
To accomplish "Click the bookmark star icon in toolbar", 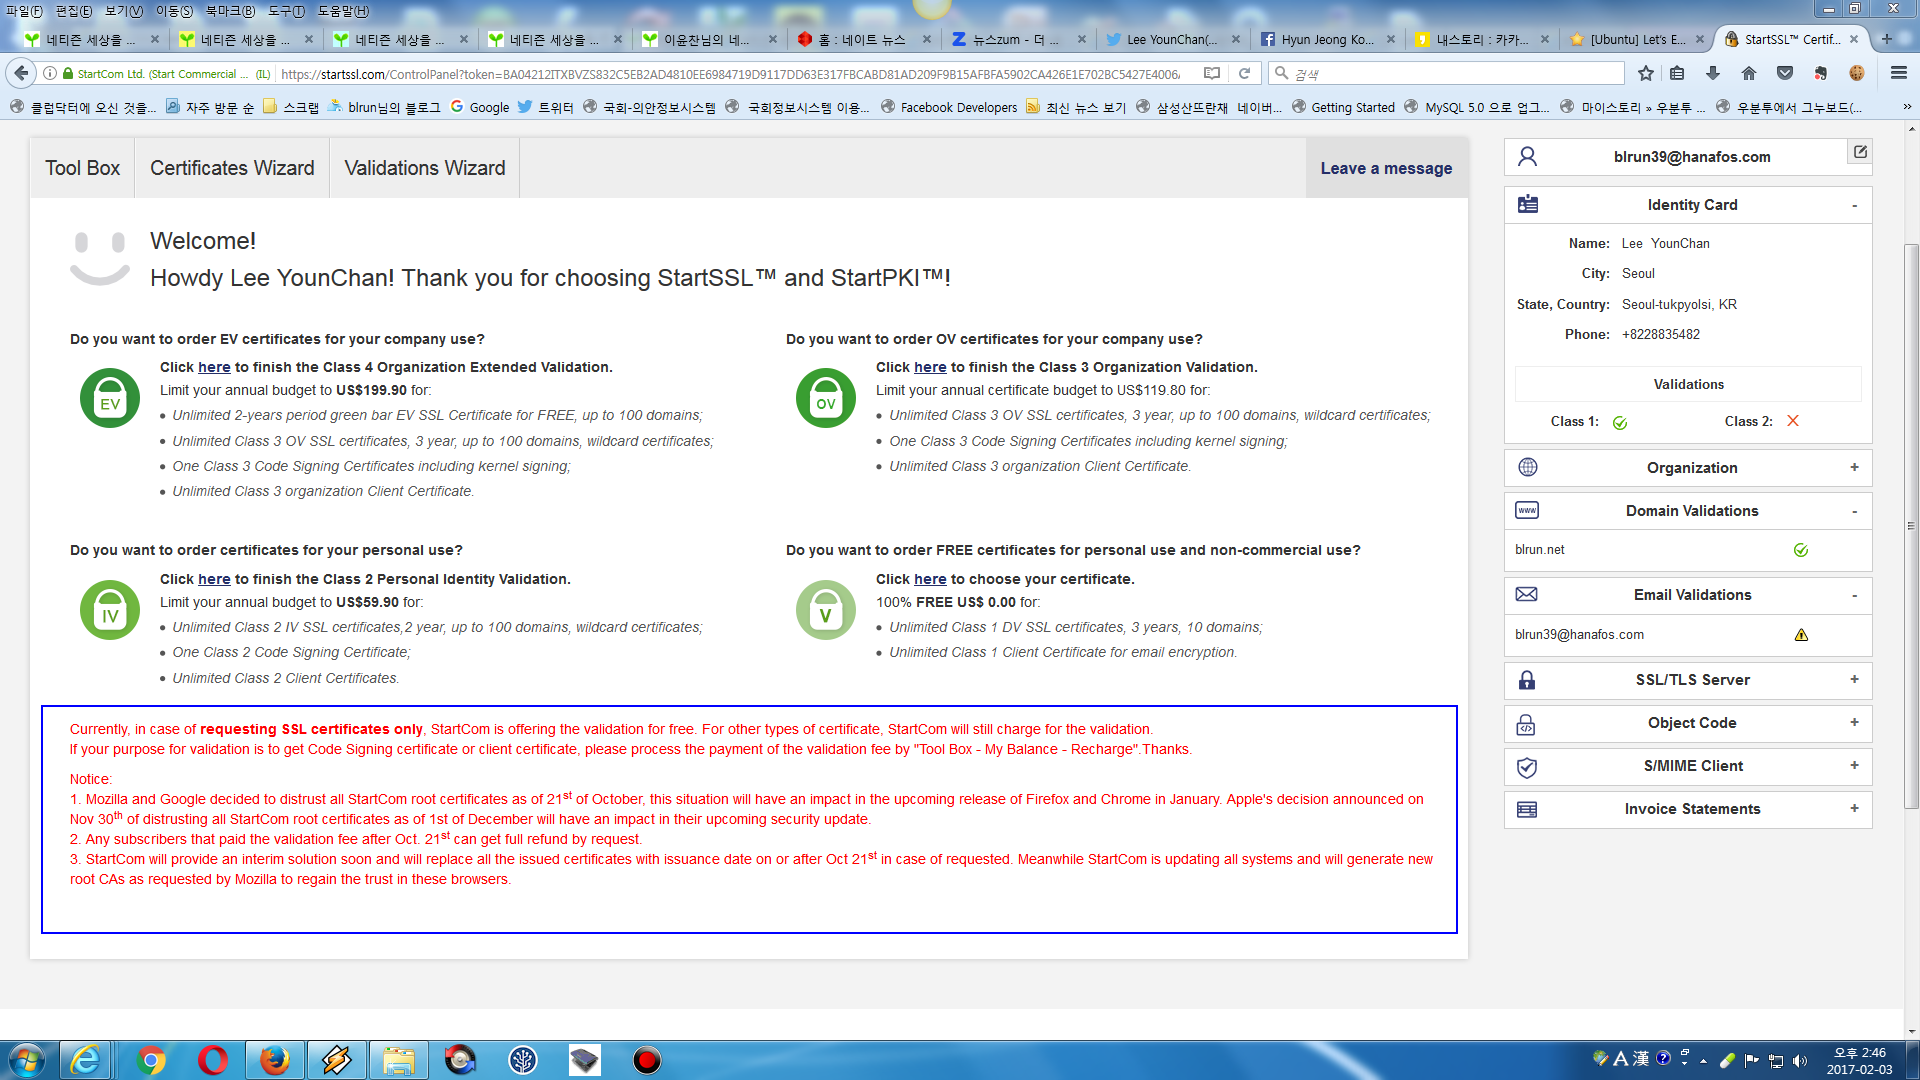I will (x=1646, y=73).
